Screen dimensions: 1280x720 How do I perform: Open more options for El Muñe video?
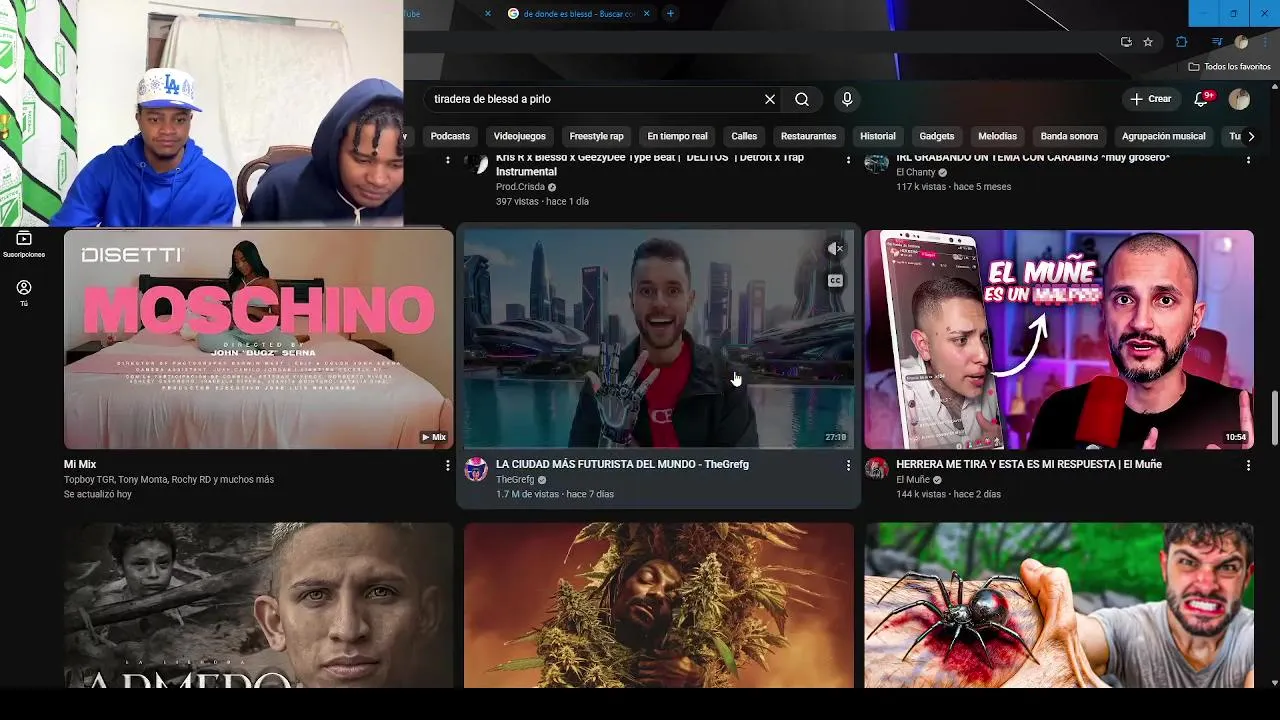(x=1248, y=465)
